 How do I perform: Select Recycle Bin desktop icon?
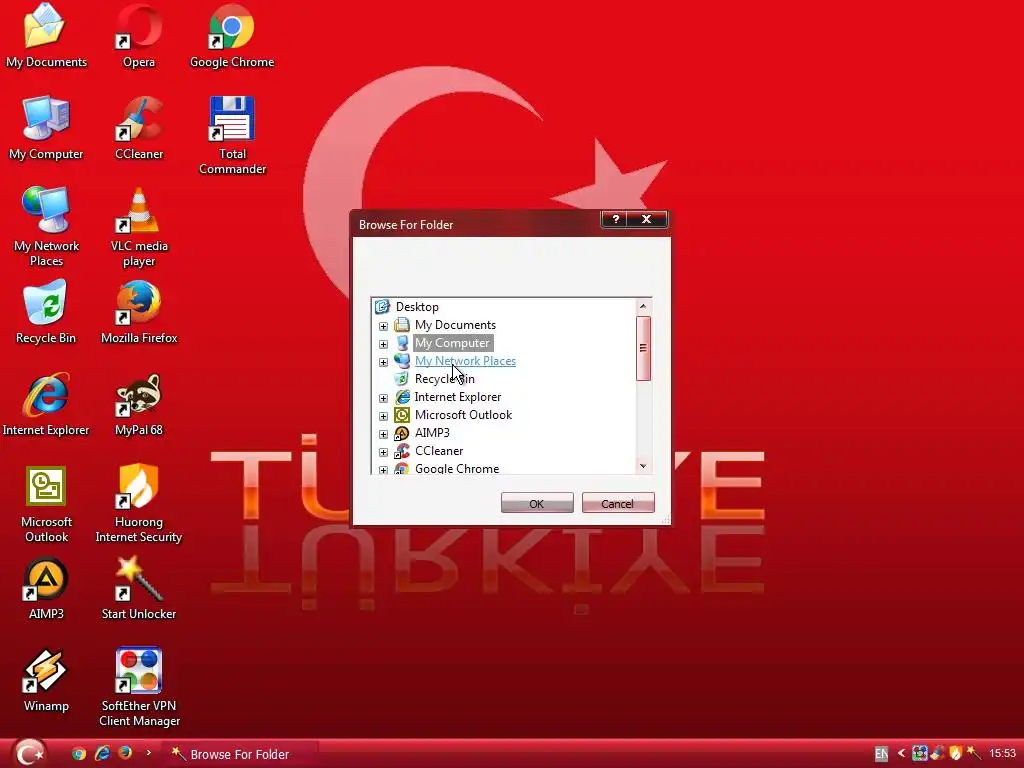click(x=46, y=312)
